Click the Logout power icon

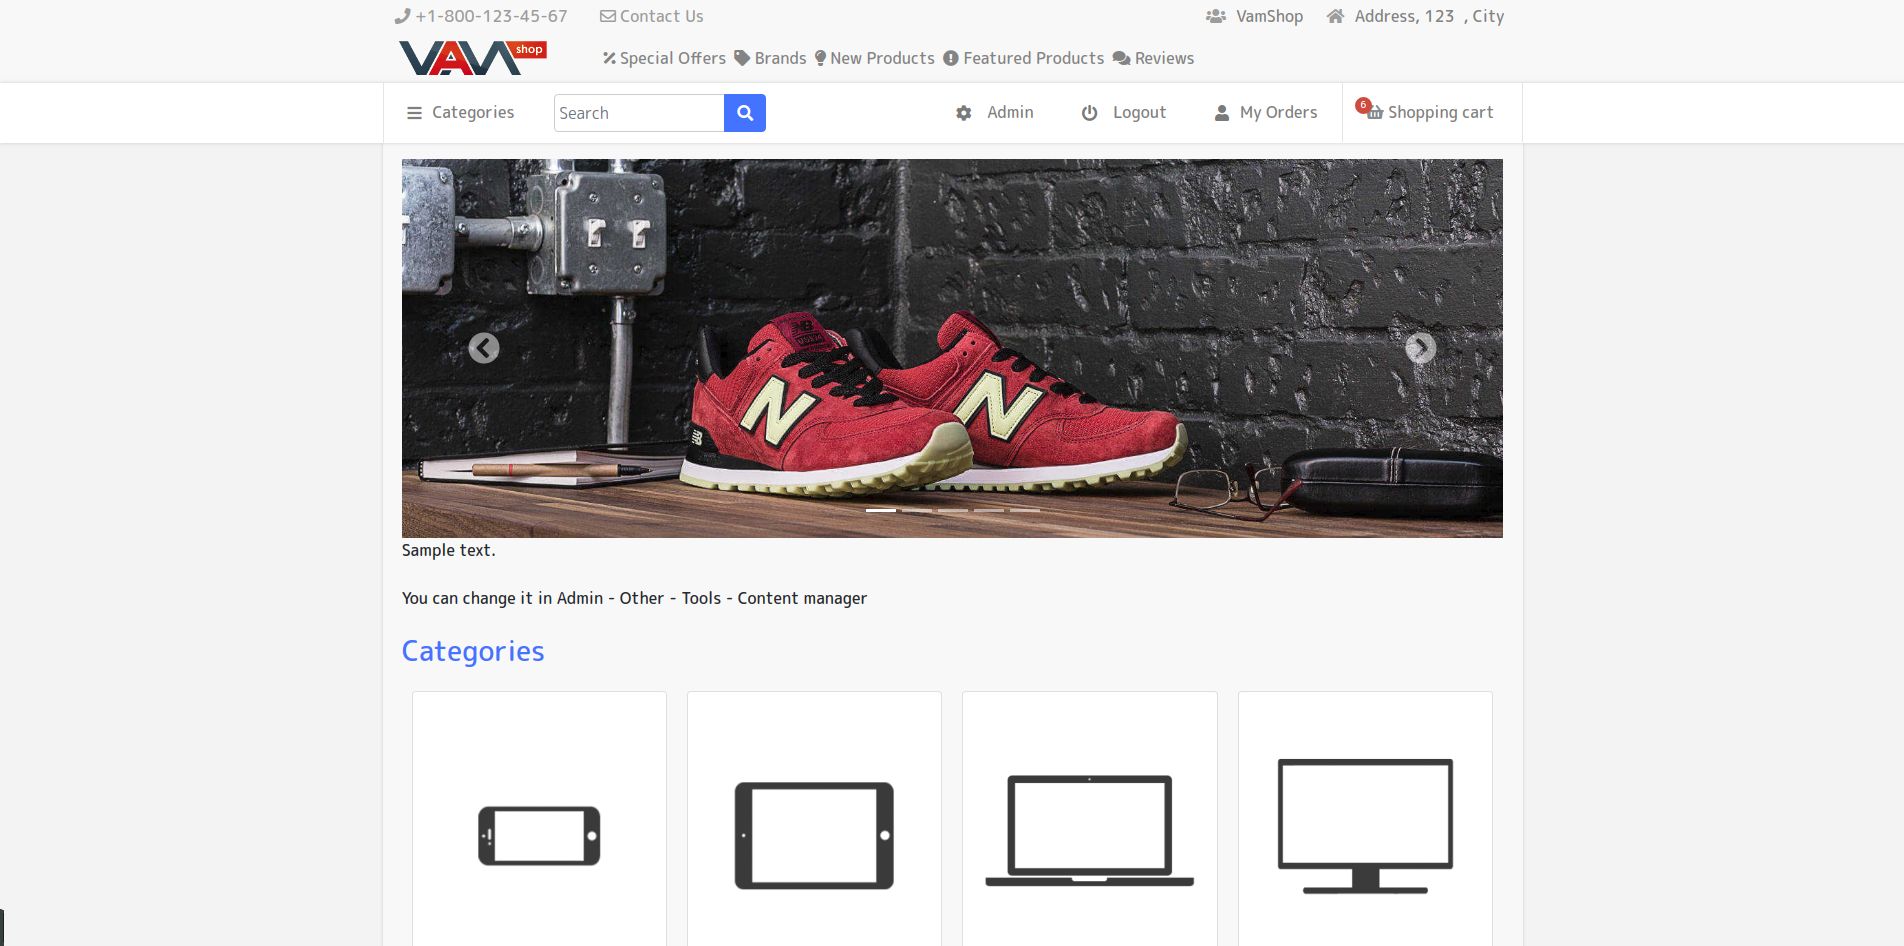(x=1089, y=113)
